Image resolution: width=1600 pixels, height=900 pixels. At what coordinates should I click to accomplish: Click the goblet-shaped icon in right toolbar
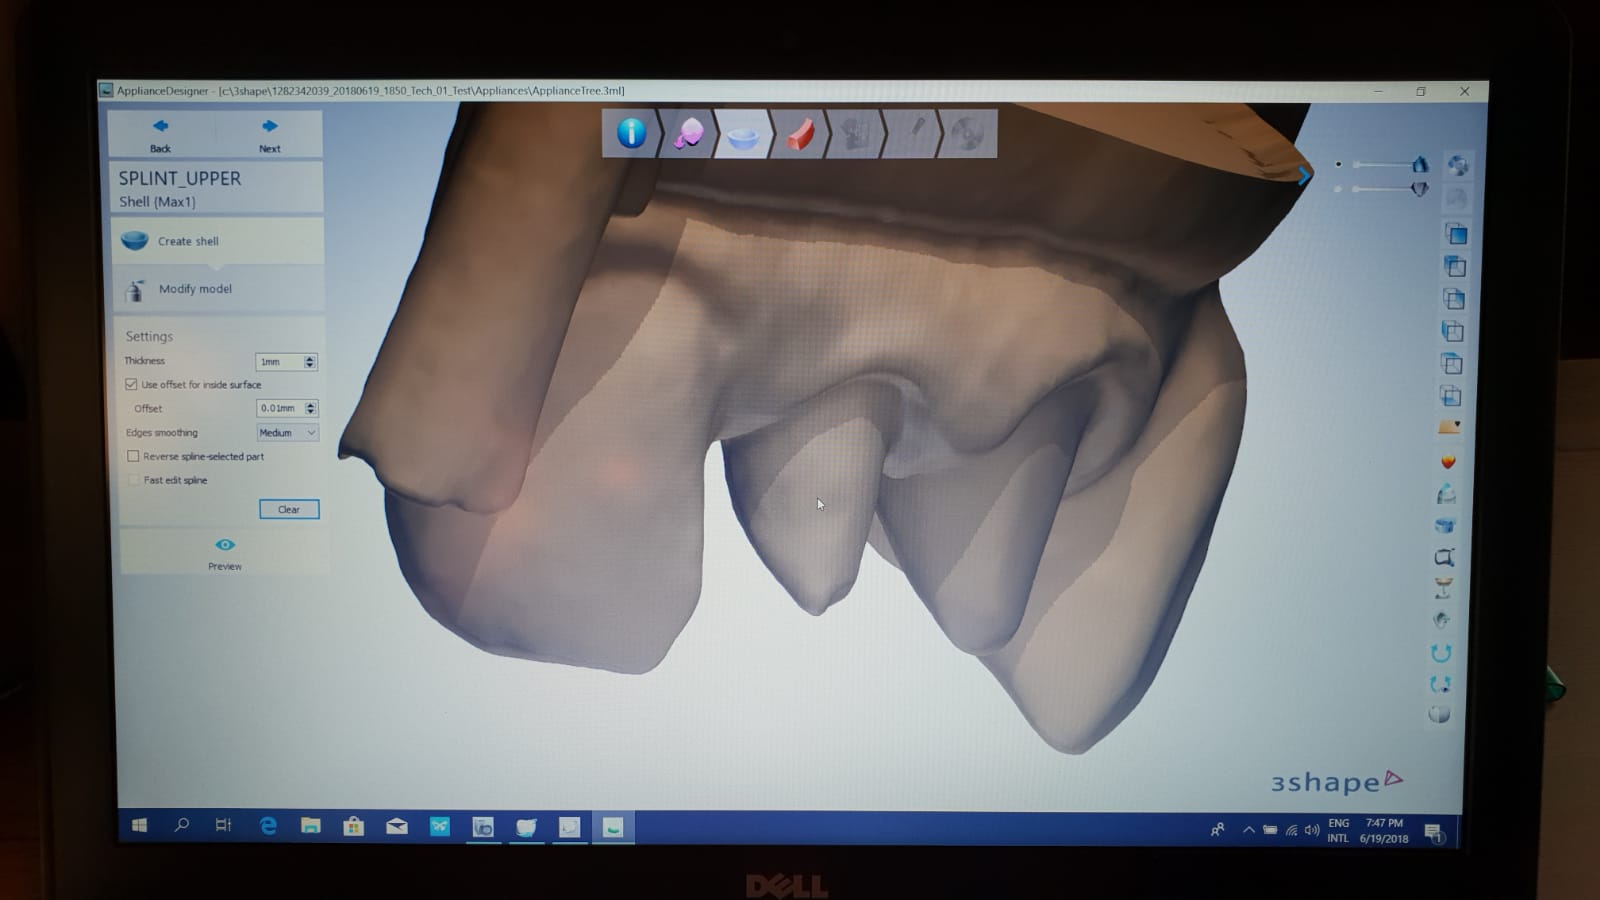pyautogui.click(x=1443, y=588)
